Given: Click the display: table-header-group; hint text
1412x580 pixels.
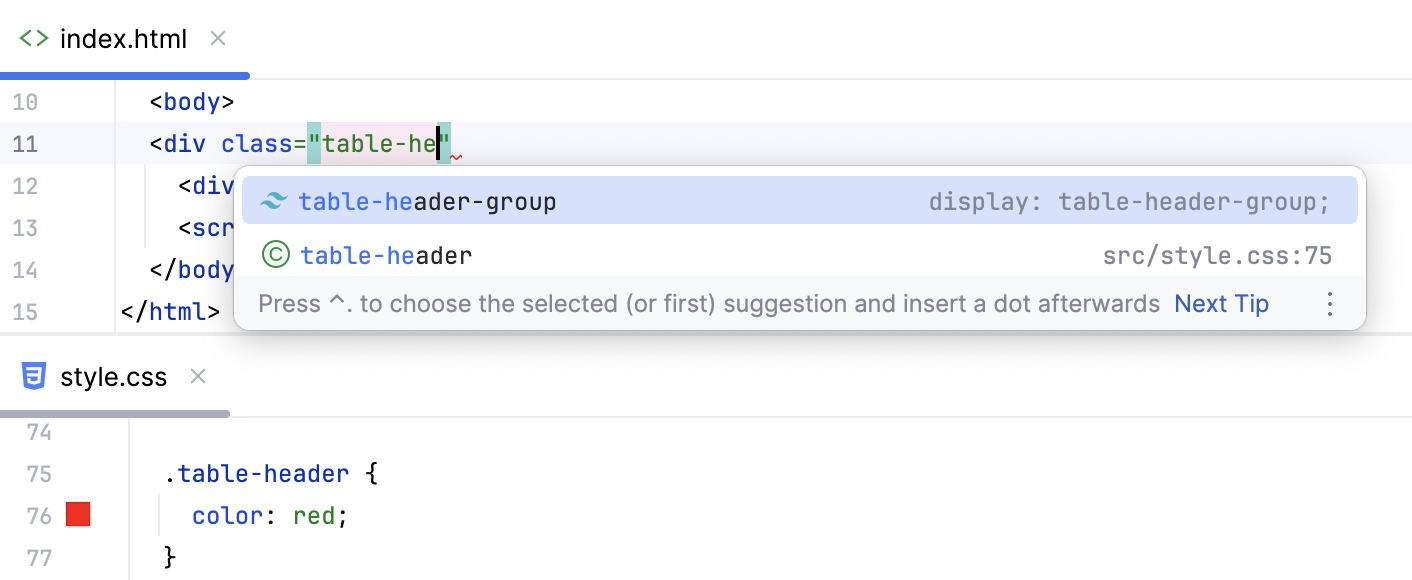Looking at the screenshot, I should (x=1129, y=201).
